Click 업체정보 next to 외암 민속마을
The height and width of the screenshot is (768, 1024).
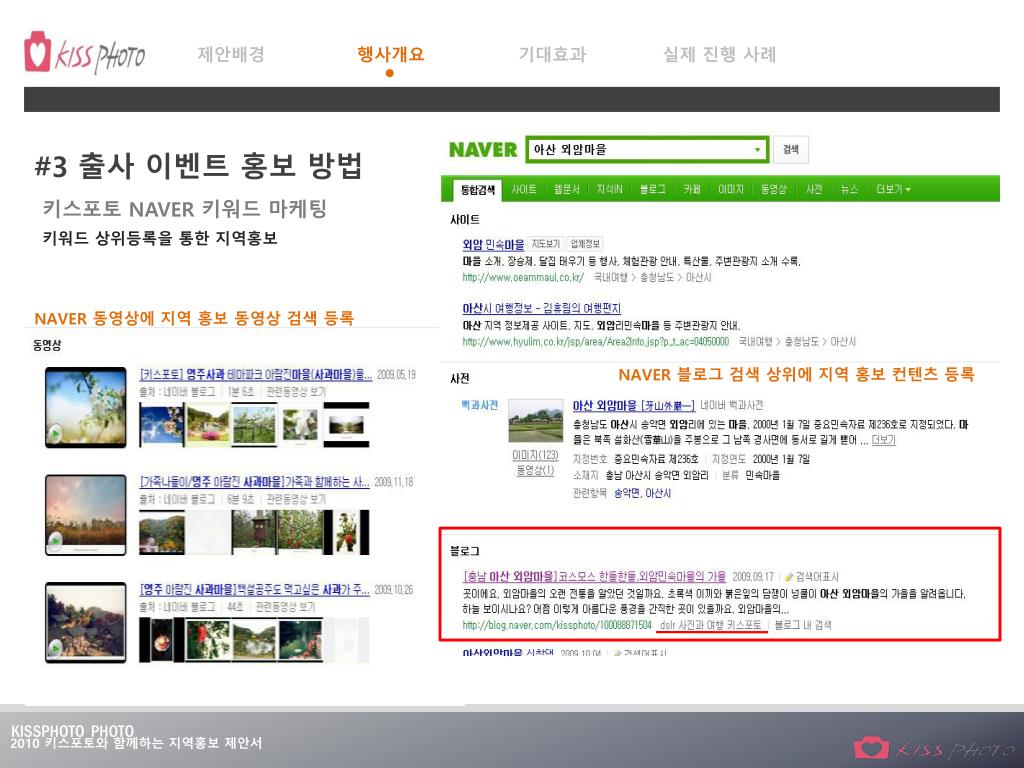pos(585,244)
